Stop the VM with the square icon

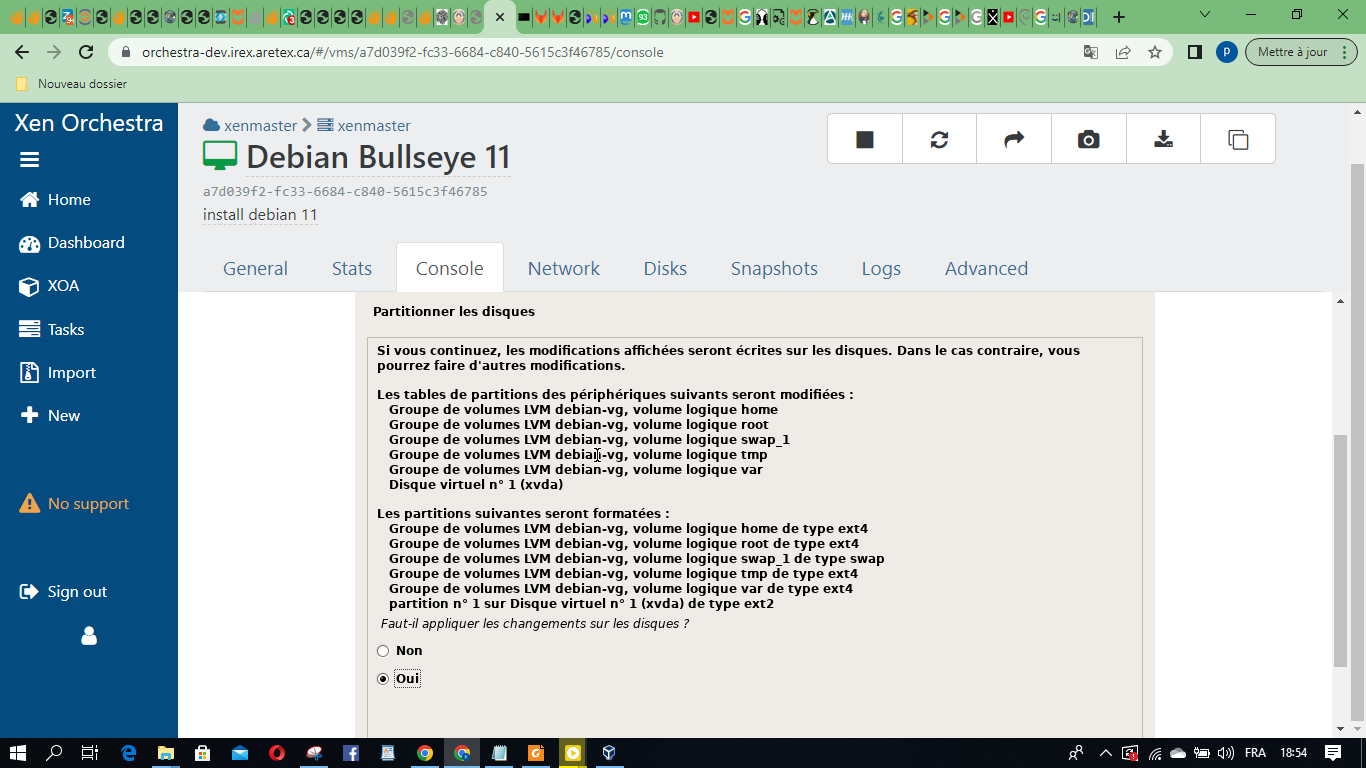[865, 139]
